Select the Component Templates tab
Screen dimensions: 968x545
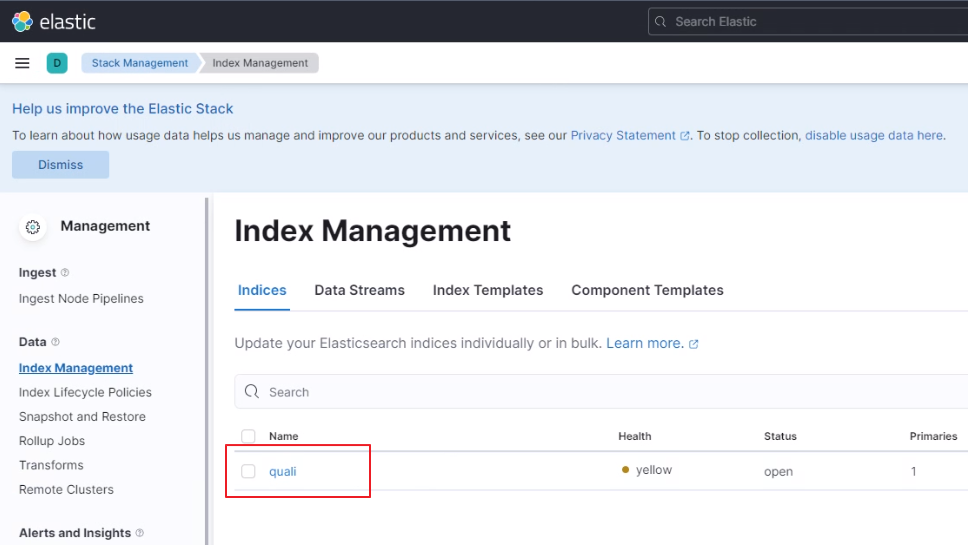tap(647, 290)
